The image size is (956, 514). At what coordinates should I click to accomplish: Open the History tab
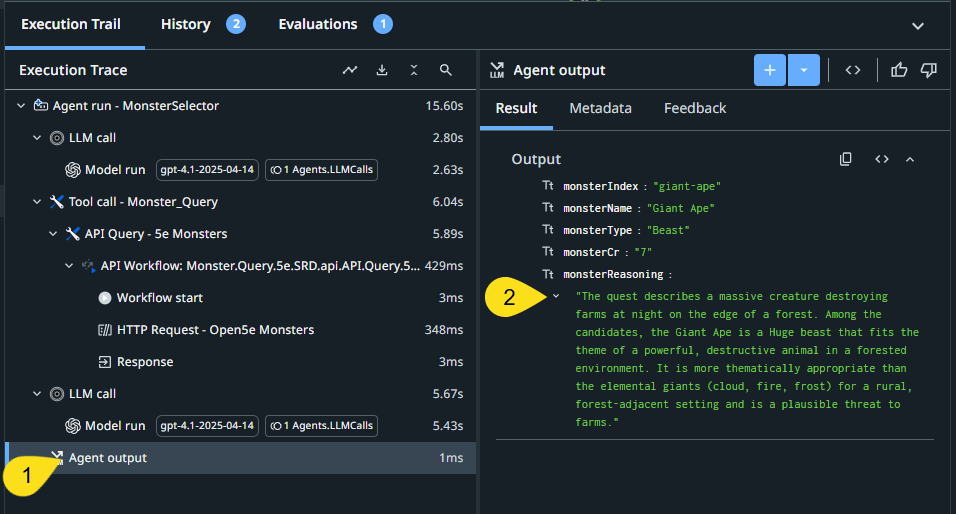tap(185, 24)
